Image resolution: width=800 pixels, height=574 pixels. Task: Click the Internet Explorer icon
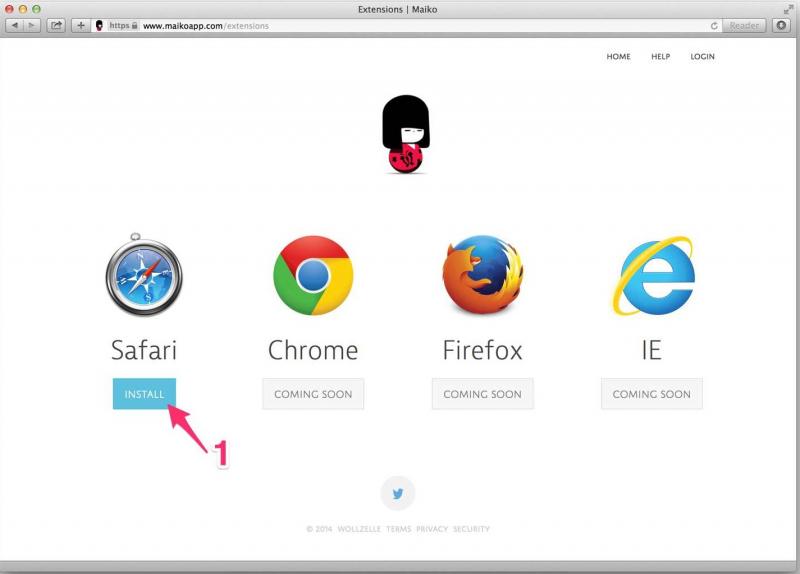[x=653, y=275]
